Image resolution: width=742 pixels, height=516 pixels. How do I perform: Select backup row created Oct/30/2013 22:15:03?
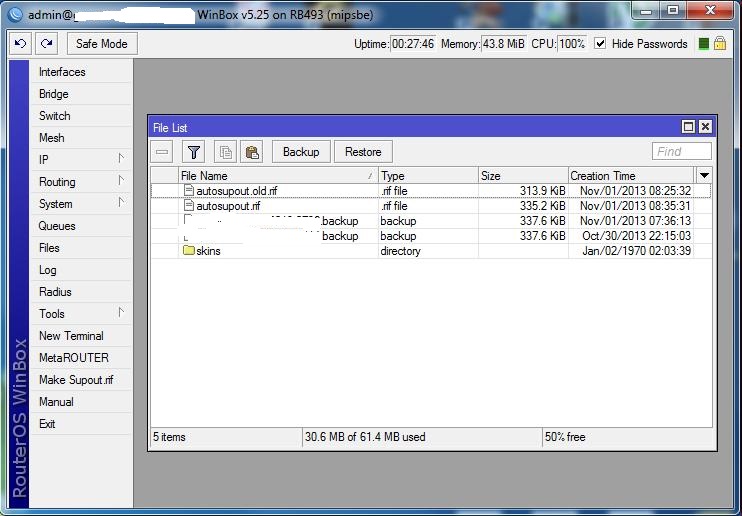(431, 236)
